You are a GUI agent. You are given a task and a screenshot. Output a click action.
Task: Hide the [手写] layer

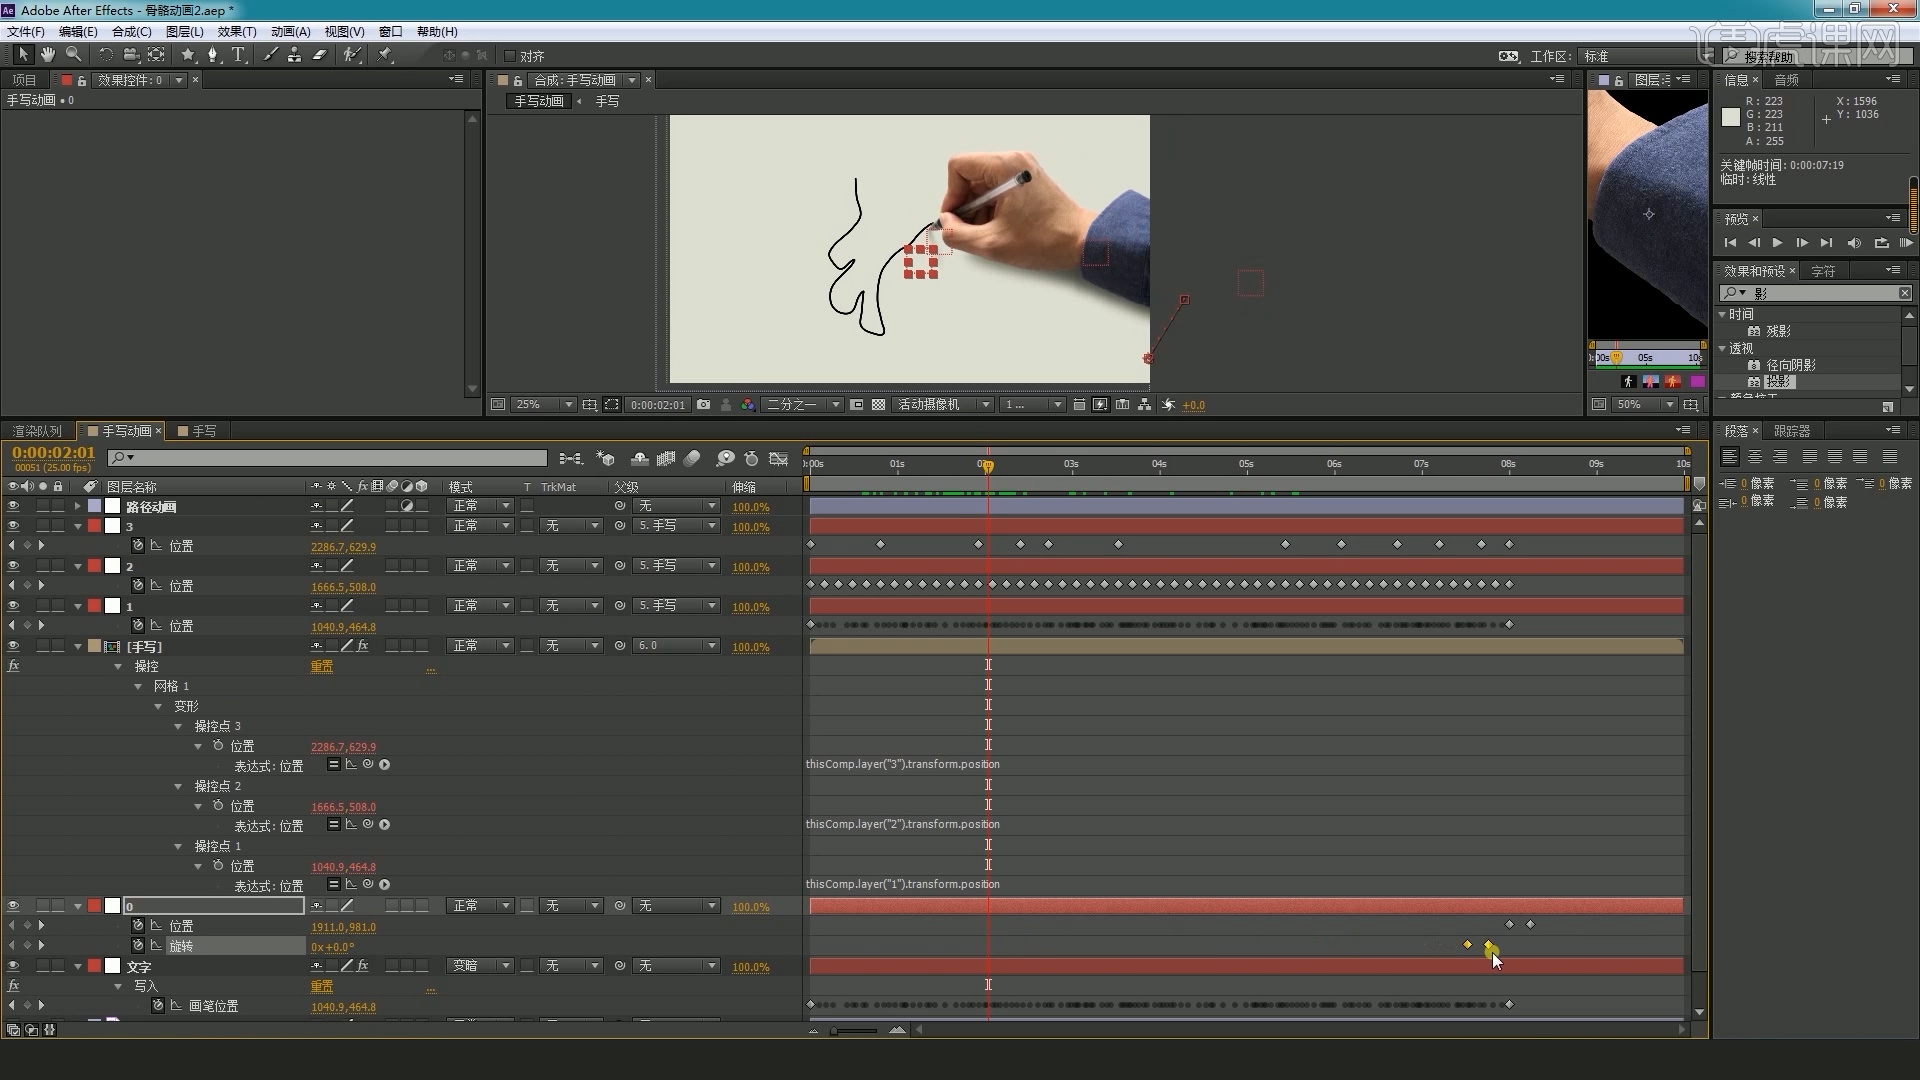coord(13,646)
